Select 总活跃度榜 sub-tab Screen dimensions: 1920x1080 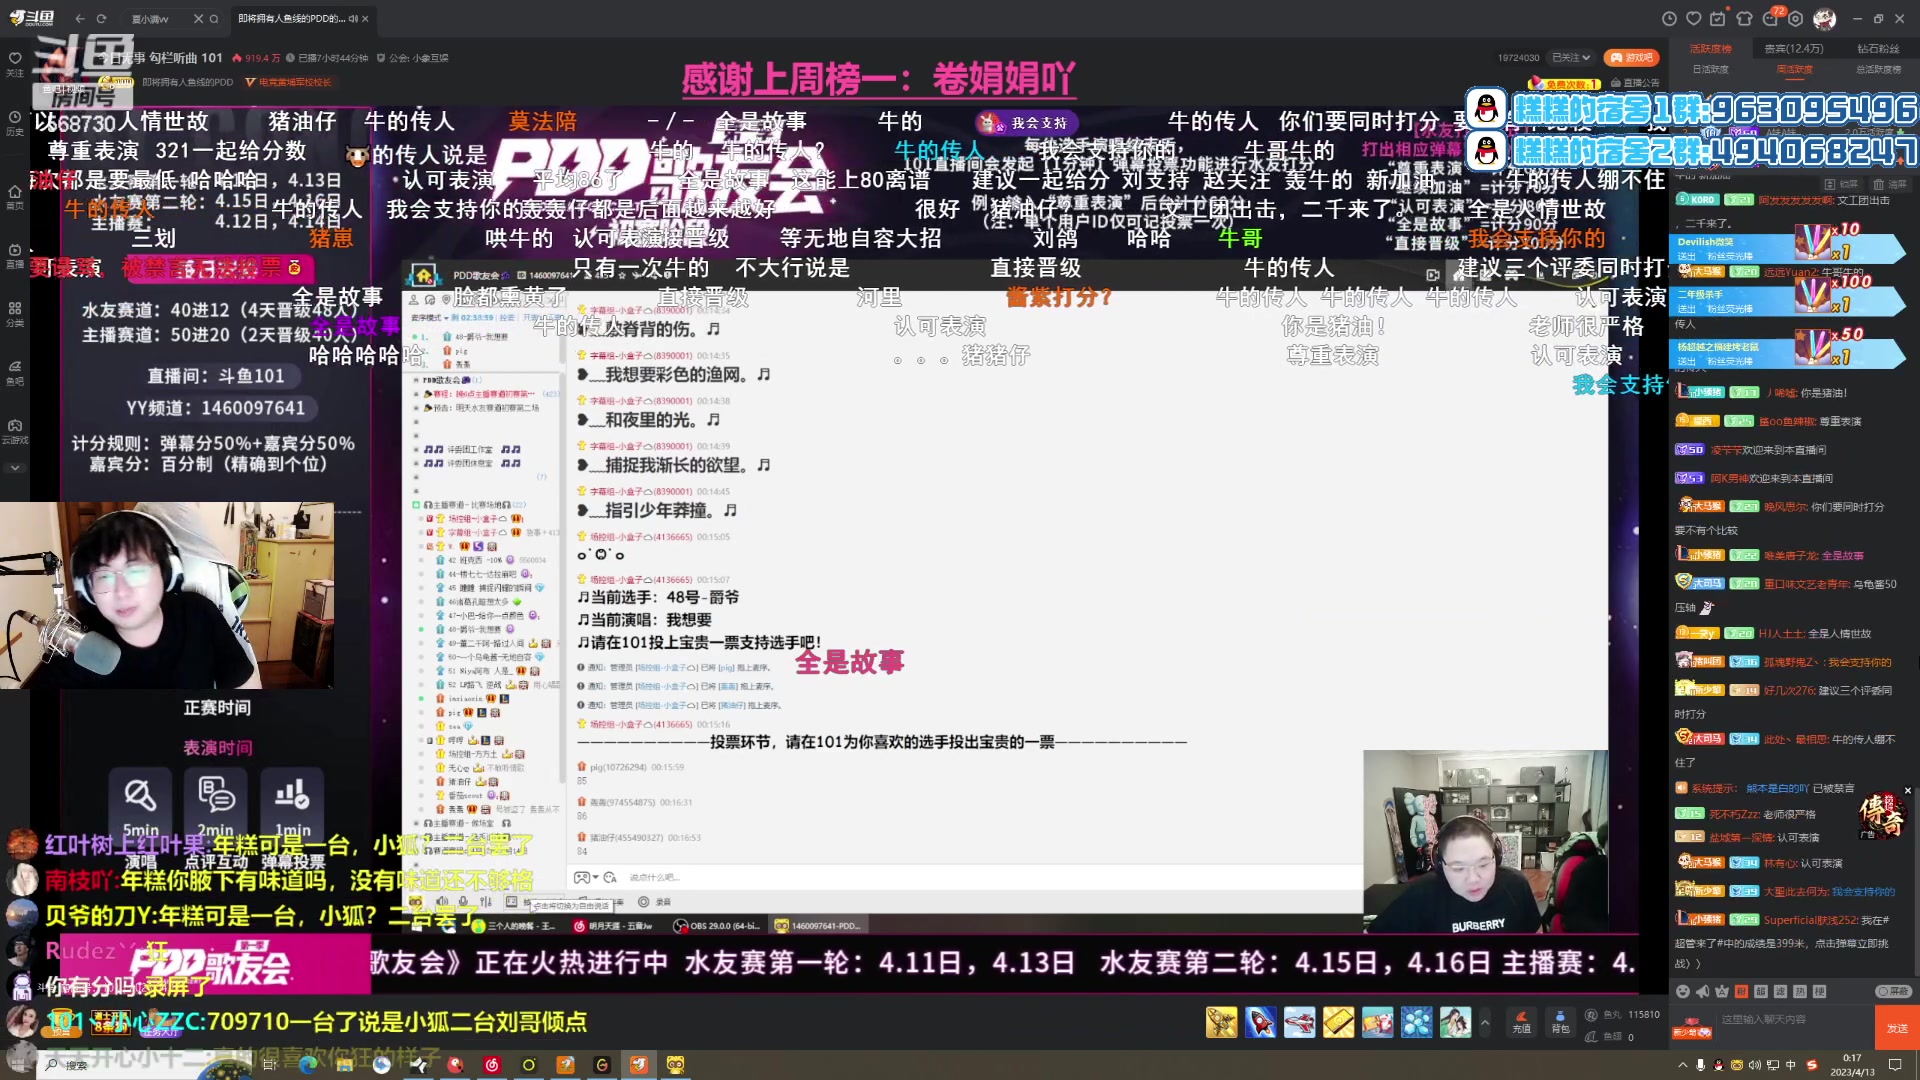(x=1878, y=69)
